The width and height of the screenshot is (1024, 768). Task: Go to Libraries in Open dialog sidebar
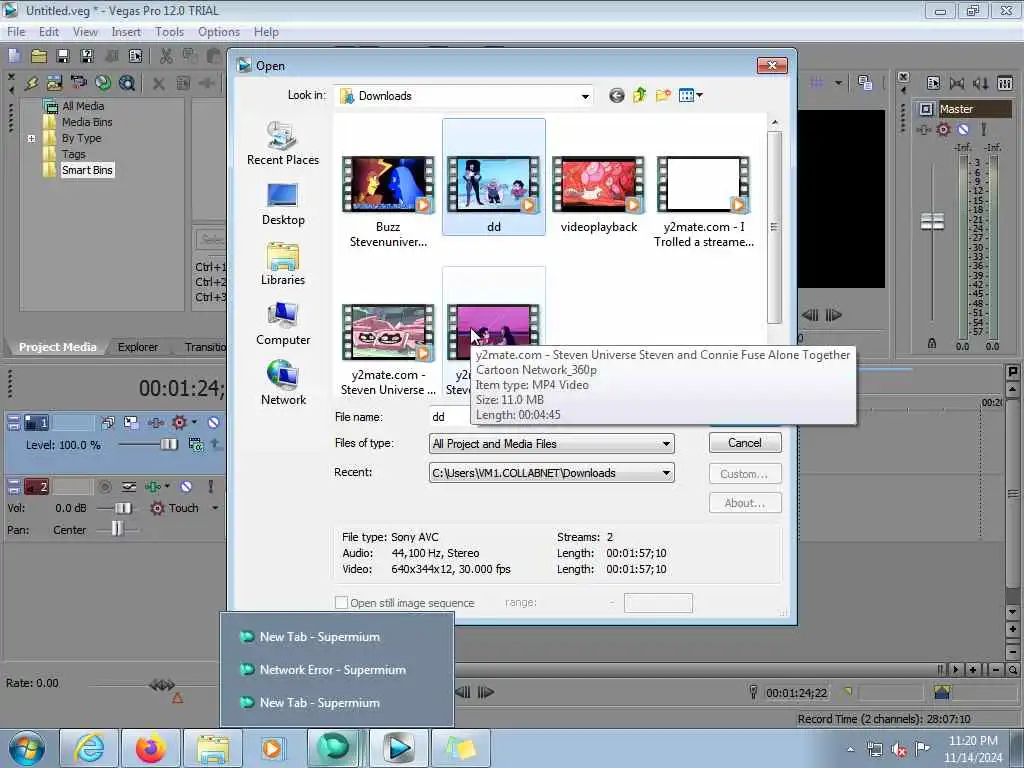pos(283,264)
